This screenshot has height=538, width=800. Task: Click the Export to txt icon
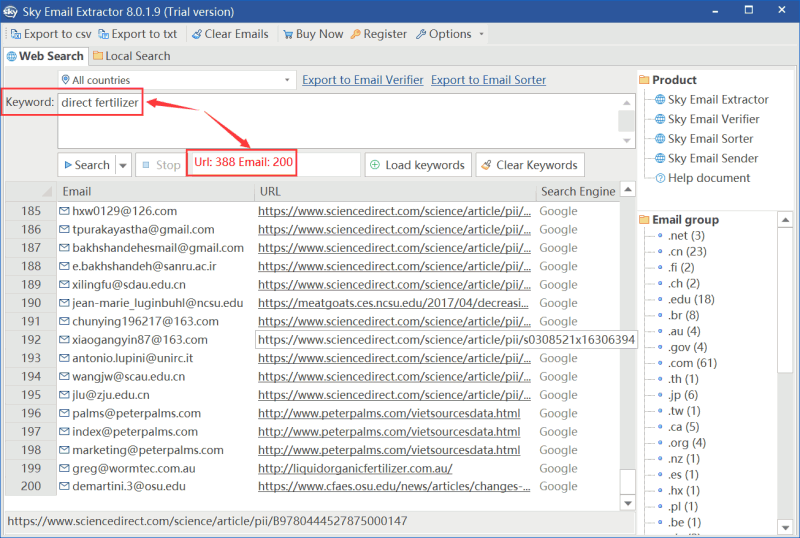pyautogui.click(x=104, y=34)
